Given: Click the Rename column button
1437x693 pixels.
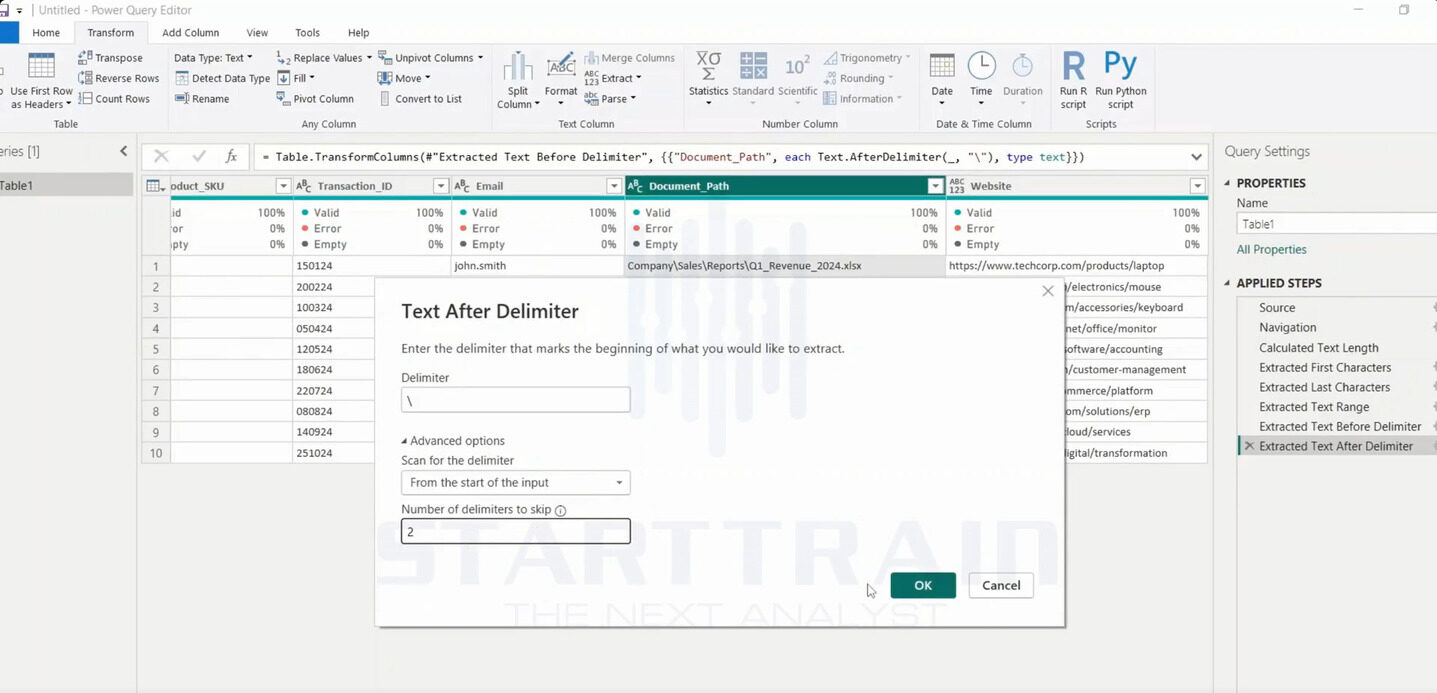Looking at the screenshot, I should pos(202,99).
